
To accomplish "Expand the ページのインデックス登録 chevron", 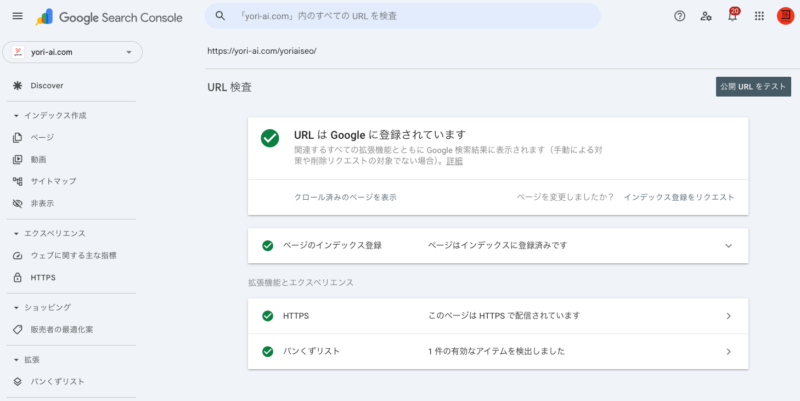I will point(729,246).
